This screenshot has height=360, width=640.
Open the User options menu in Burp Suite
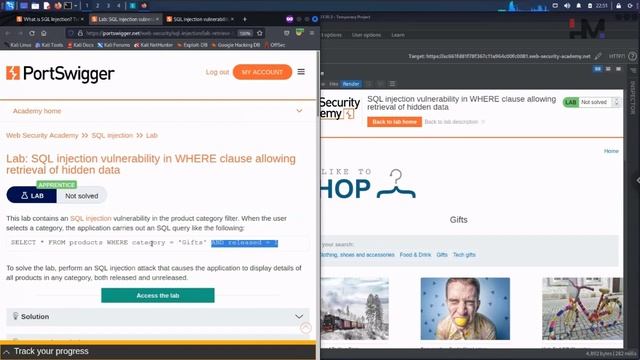point(366,35)
